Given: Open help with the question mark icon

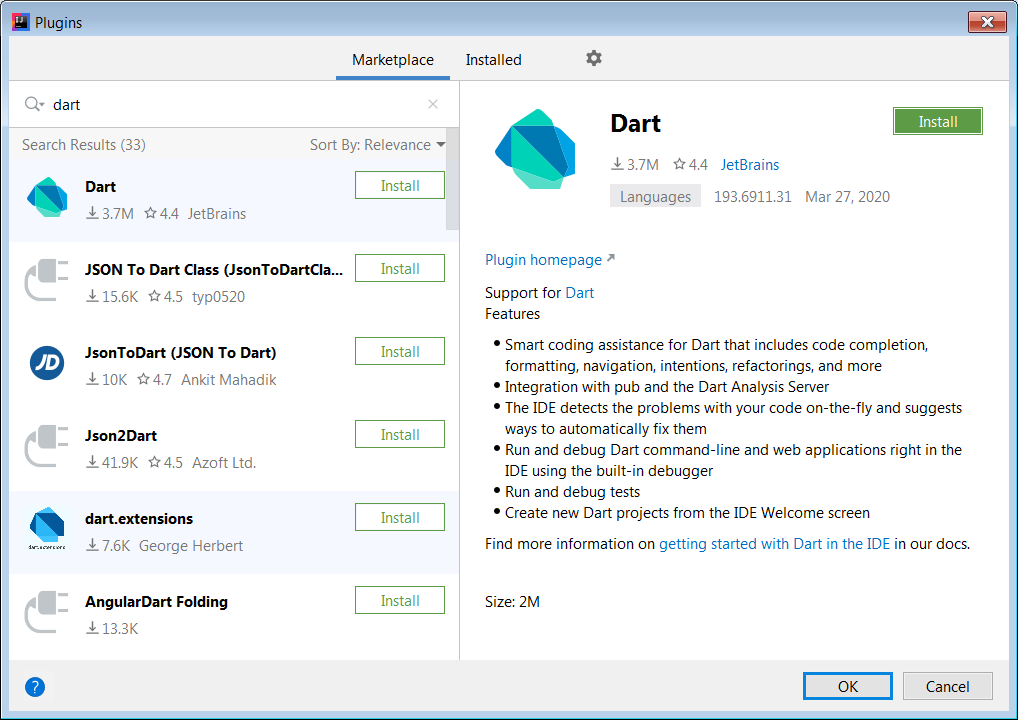Looking at the screenshot, I should click(x=35, y=687).
